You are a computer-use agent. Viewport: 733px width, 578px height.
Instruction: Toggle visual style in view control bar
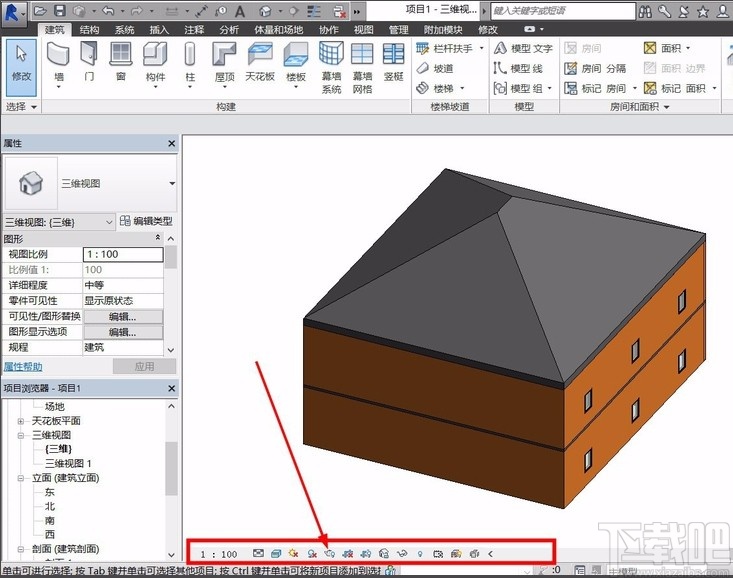[276, 553]
